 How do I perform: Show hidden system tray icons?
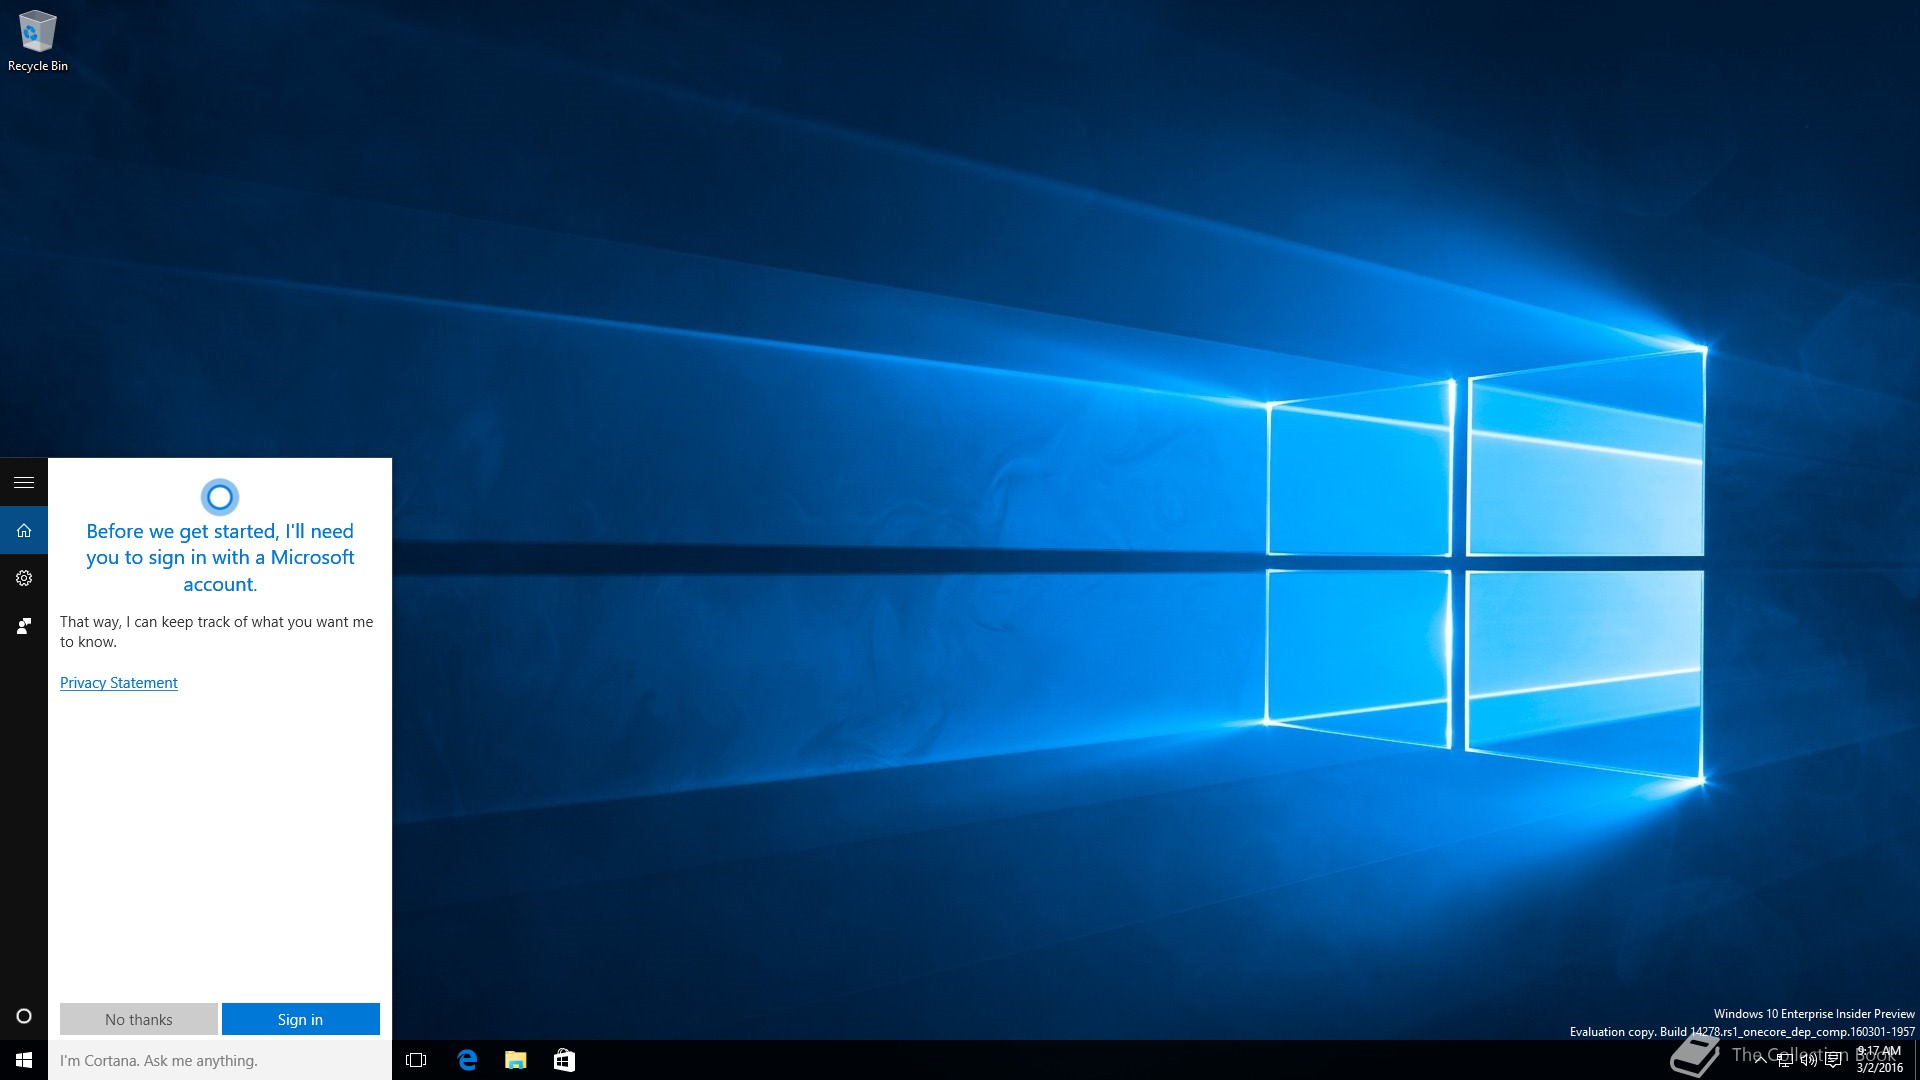point(1760,1060)
